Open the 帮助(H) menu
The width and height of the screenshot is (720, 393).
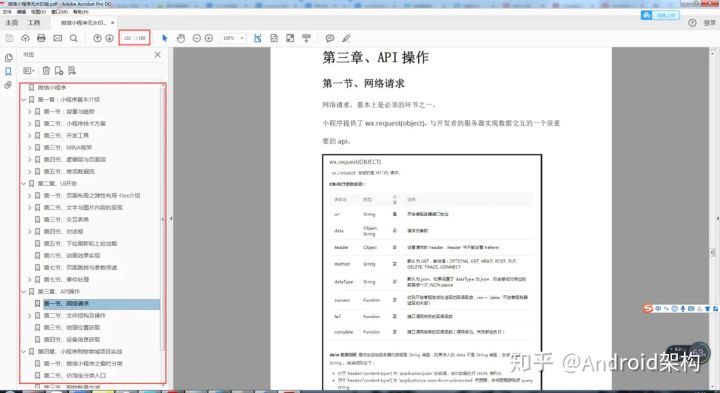80,11
